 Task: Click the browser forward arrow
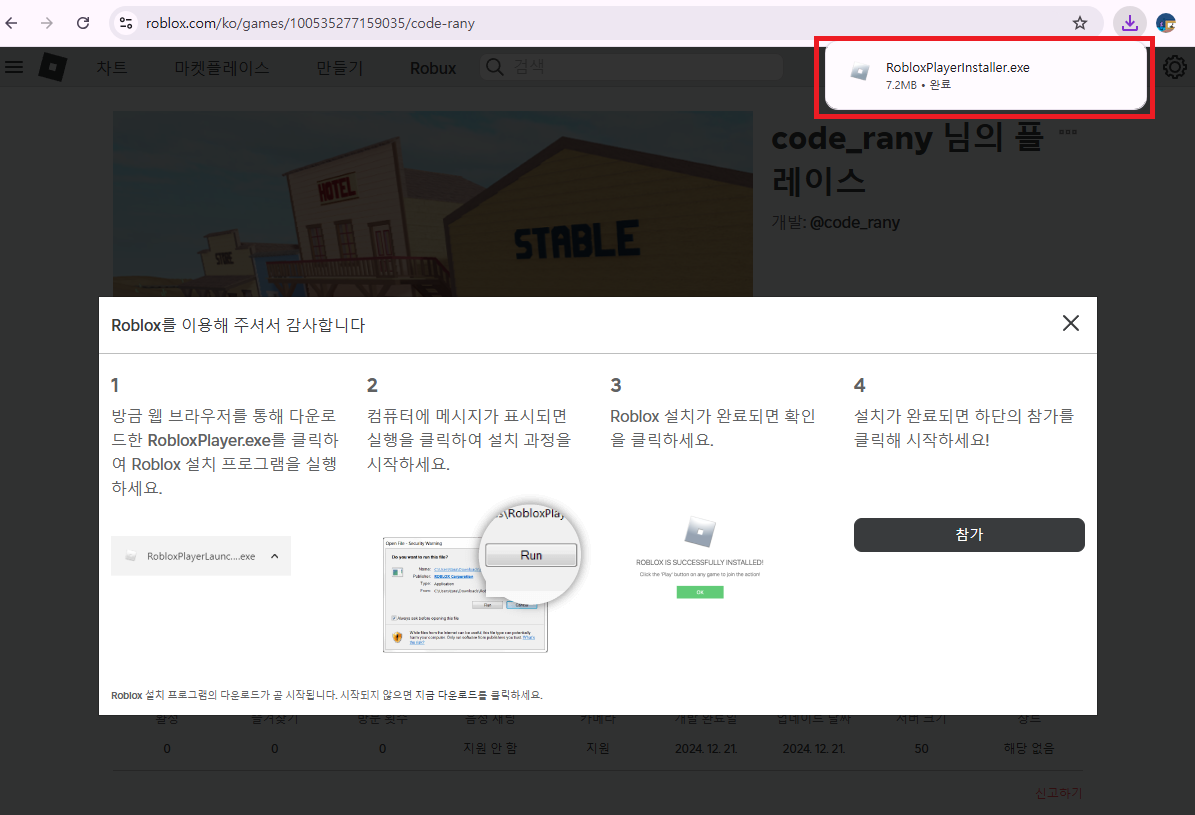click(x=47, y=23)
